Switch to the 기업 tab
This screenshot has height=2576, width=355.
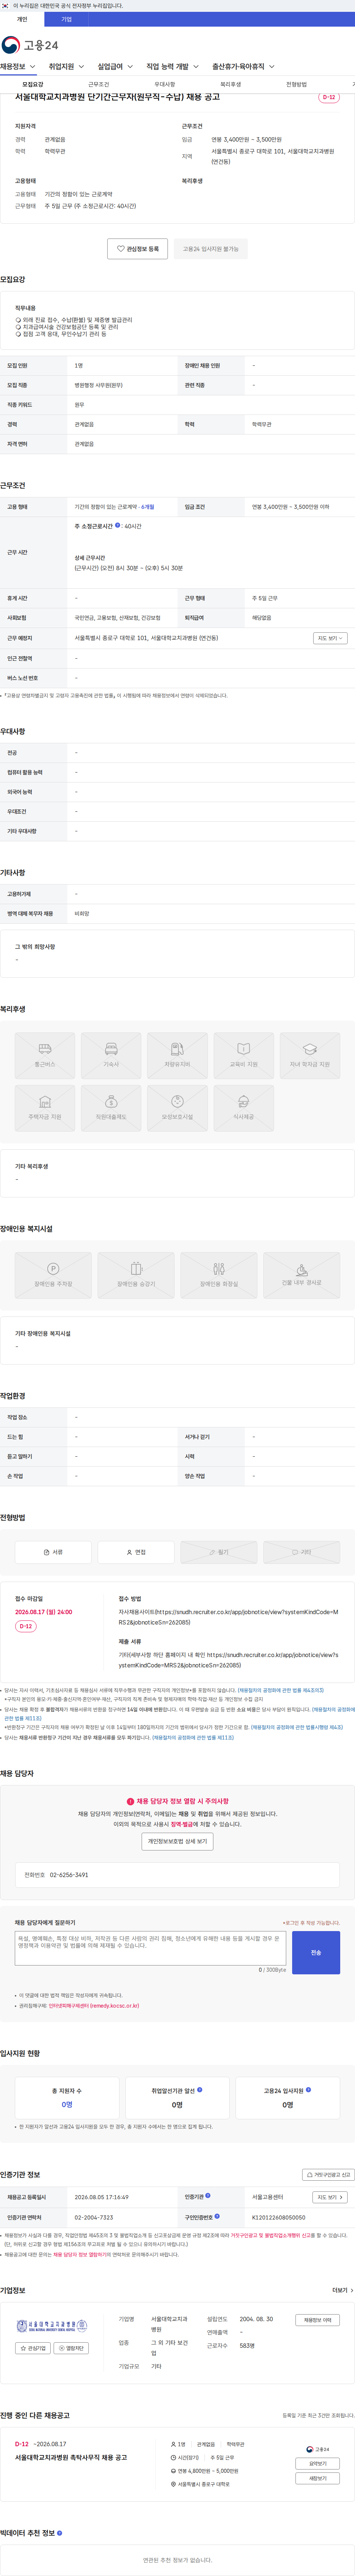point(66,19)
